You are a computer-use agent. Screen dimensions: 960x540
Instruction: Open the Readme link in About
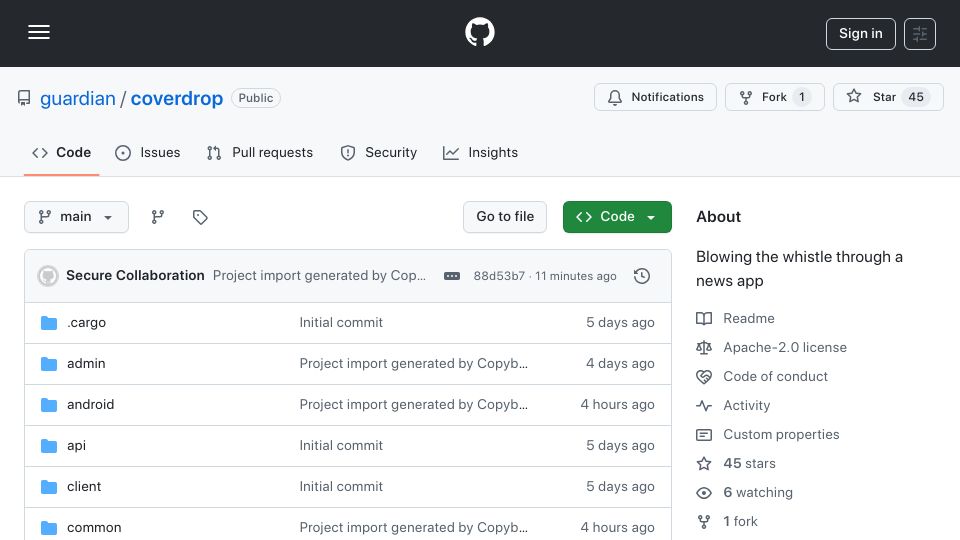(749, 318)
